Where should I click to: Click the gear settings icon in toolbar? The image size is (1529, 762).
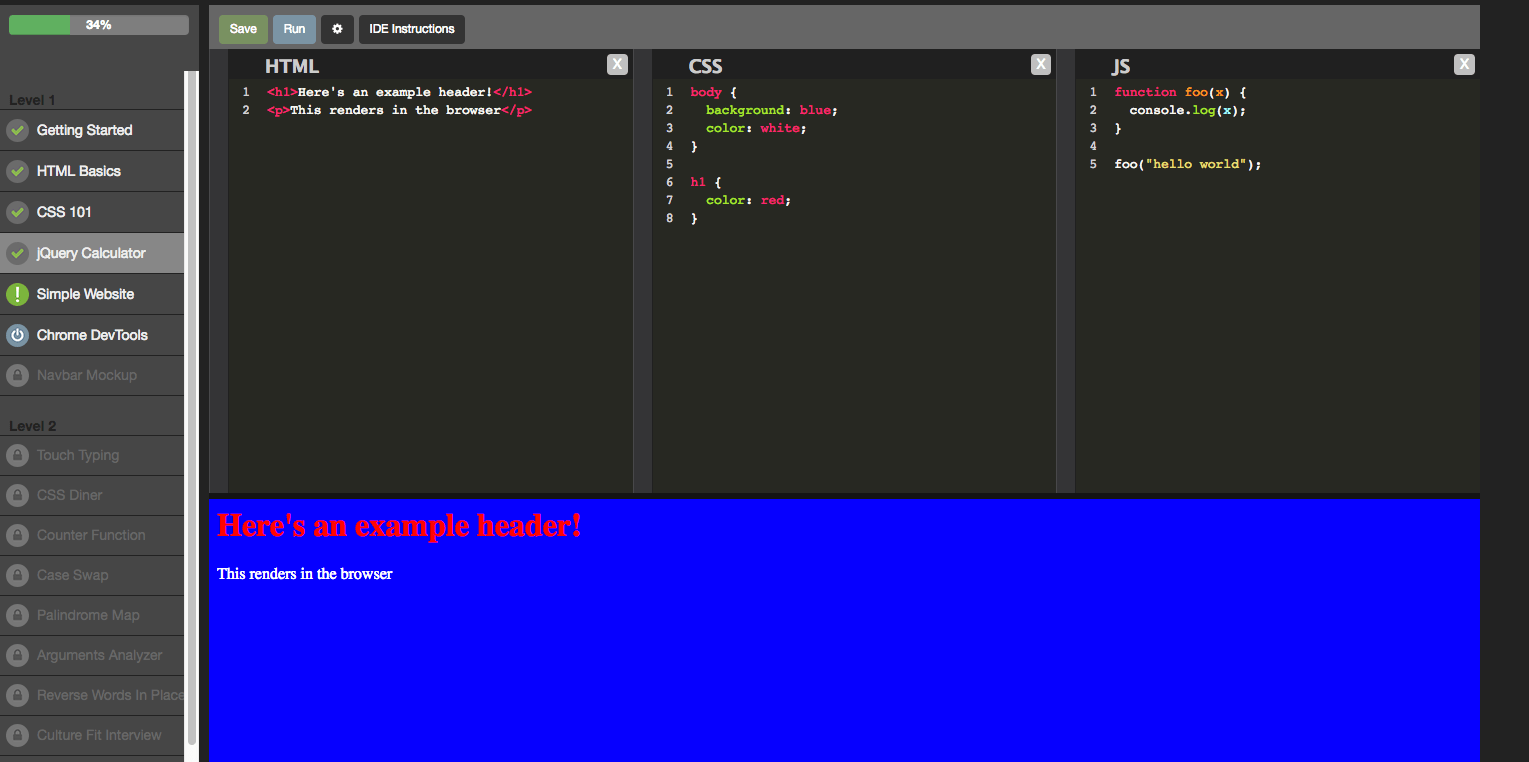pos(337,29)
